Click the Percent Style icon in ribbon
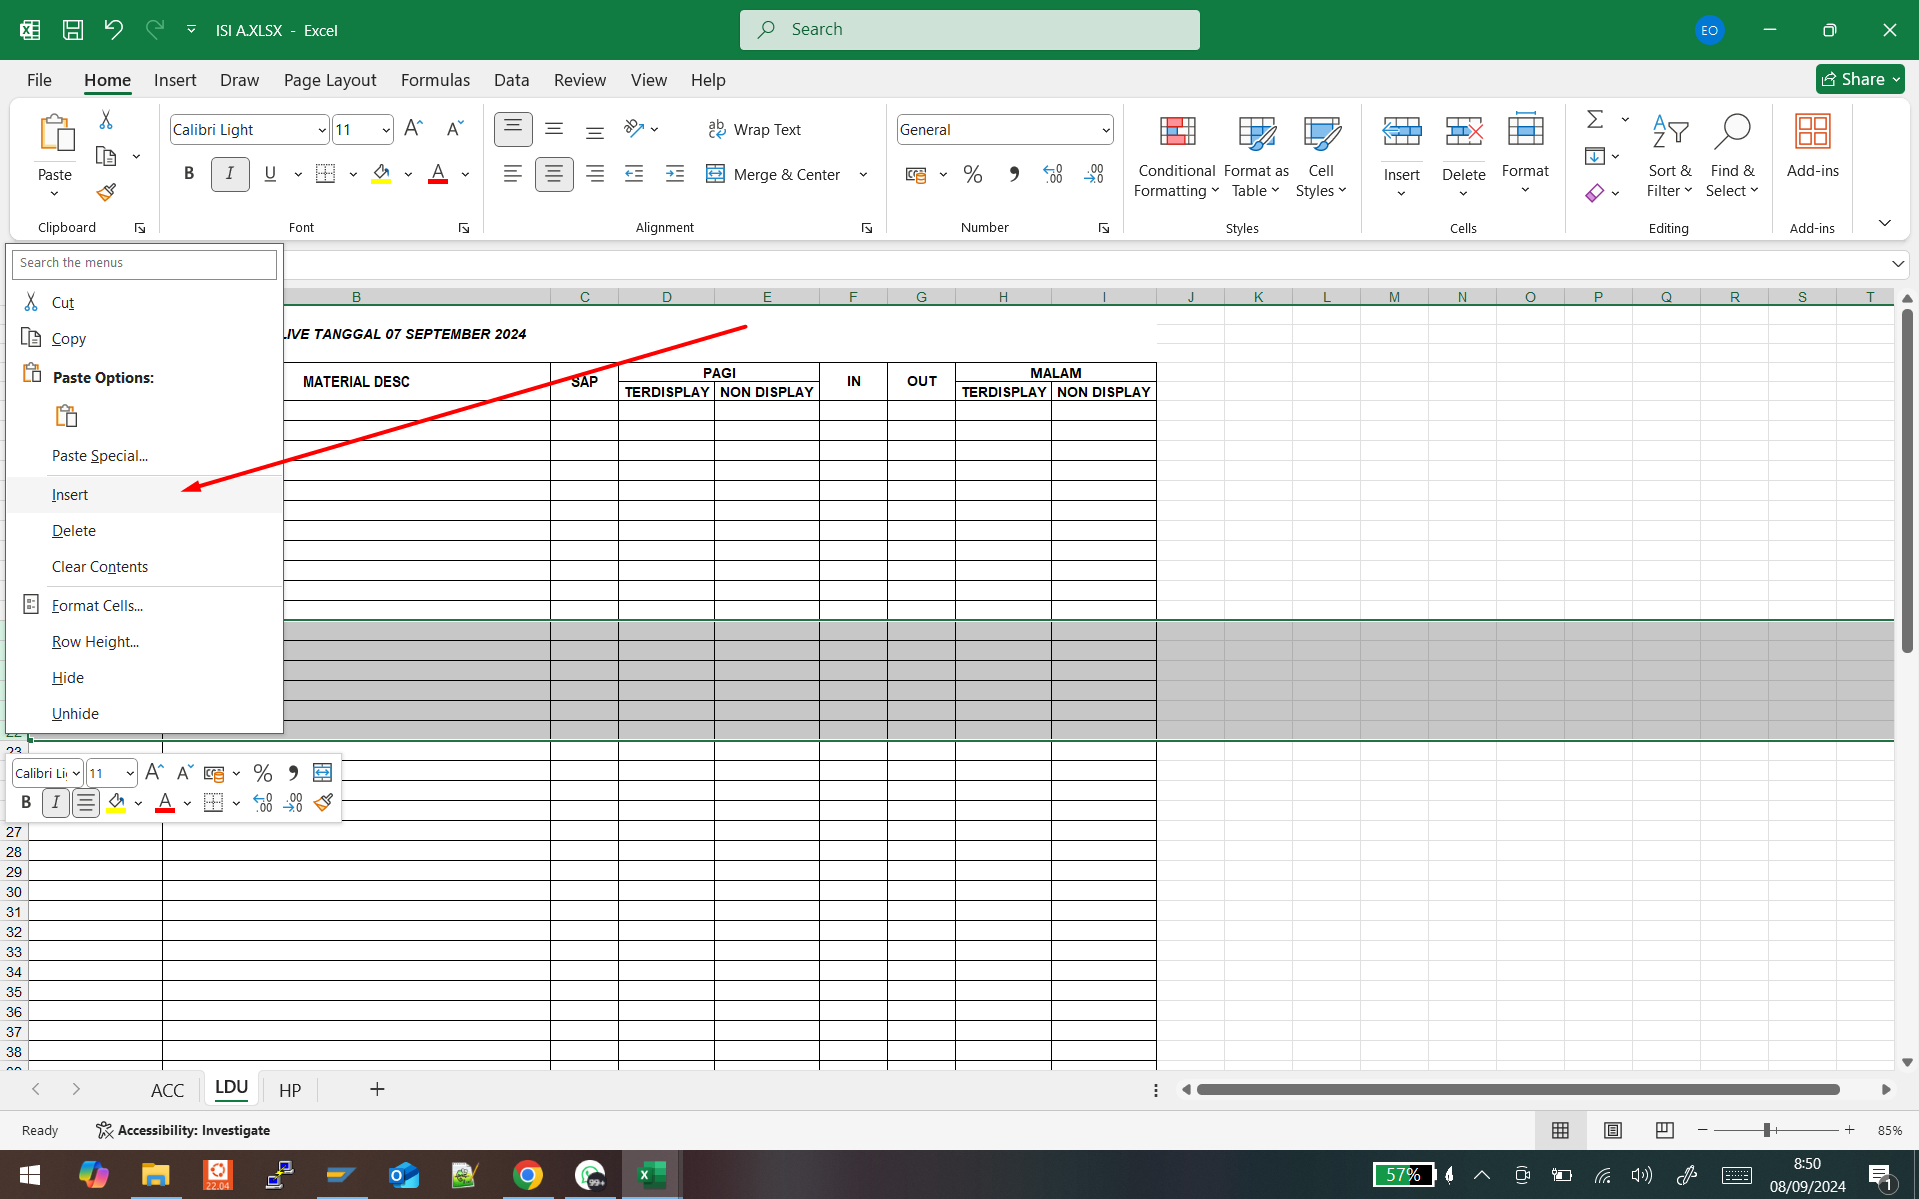Screen dimensions: 1919x1199 972,175
